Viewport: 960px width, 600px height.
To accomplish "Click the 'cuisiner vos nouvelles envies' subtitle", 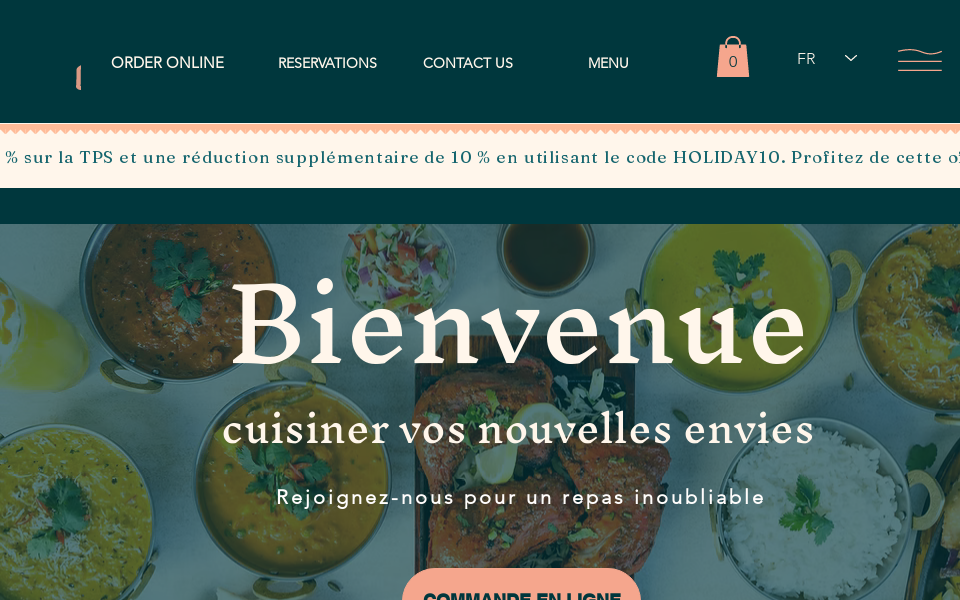I will click(x=518, y=430).
